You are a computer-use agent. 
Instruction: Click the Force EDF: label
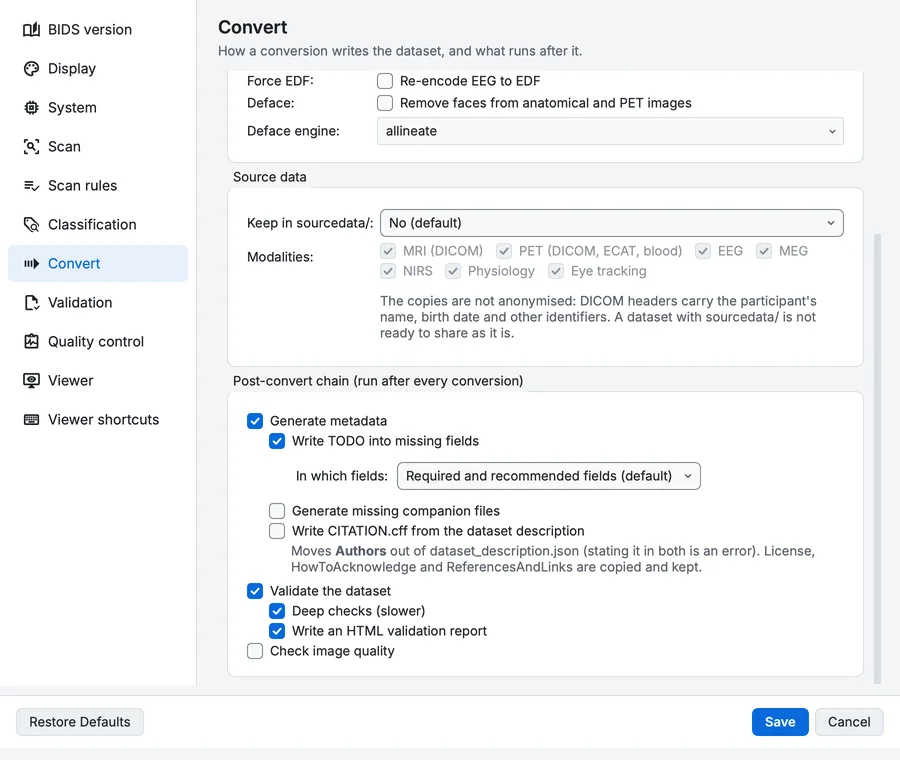[280, 81]
